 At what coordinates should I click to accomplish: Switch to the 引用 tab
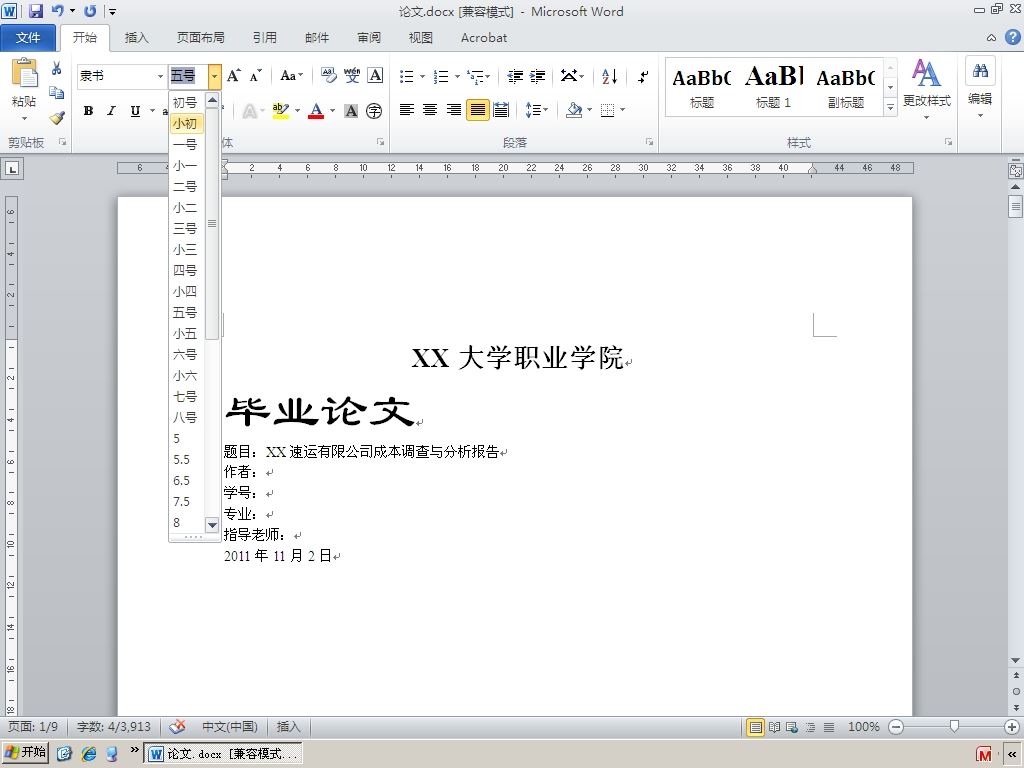coord(264,38)
